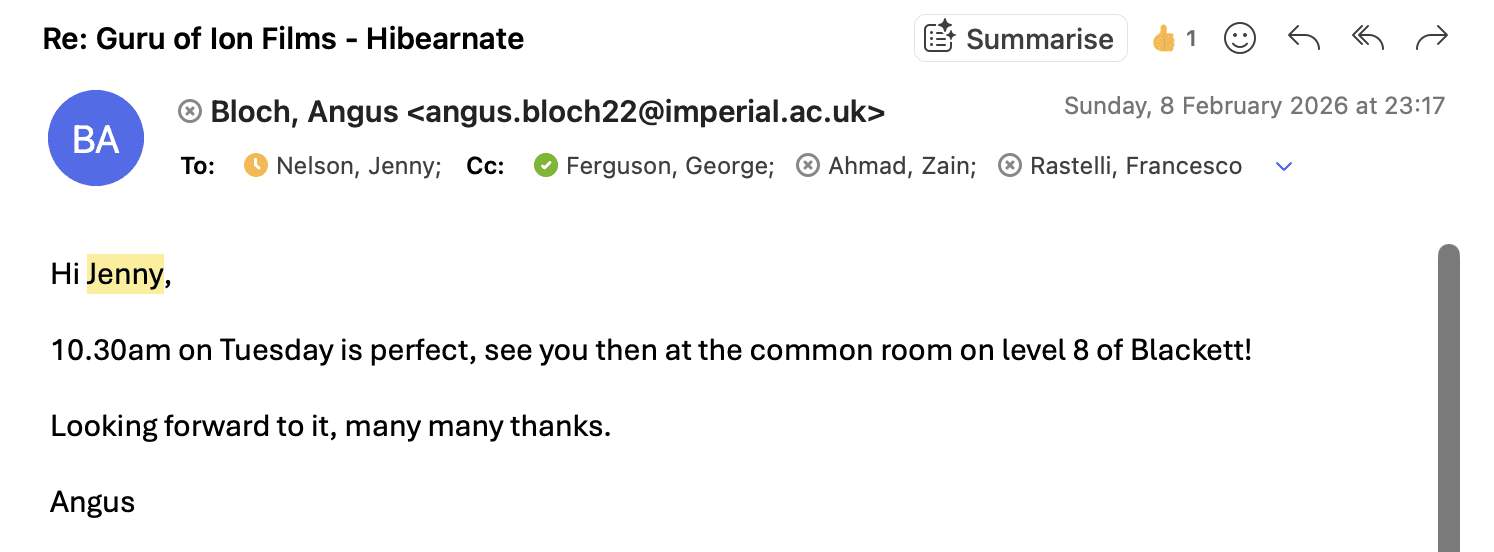Image resolution: width=1494 pixels, height=552 pixels.
Task: Open the emoji reaction picker
Action: coord(1240,39)
